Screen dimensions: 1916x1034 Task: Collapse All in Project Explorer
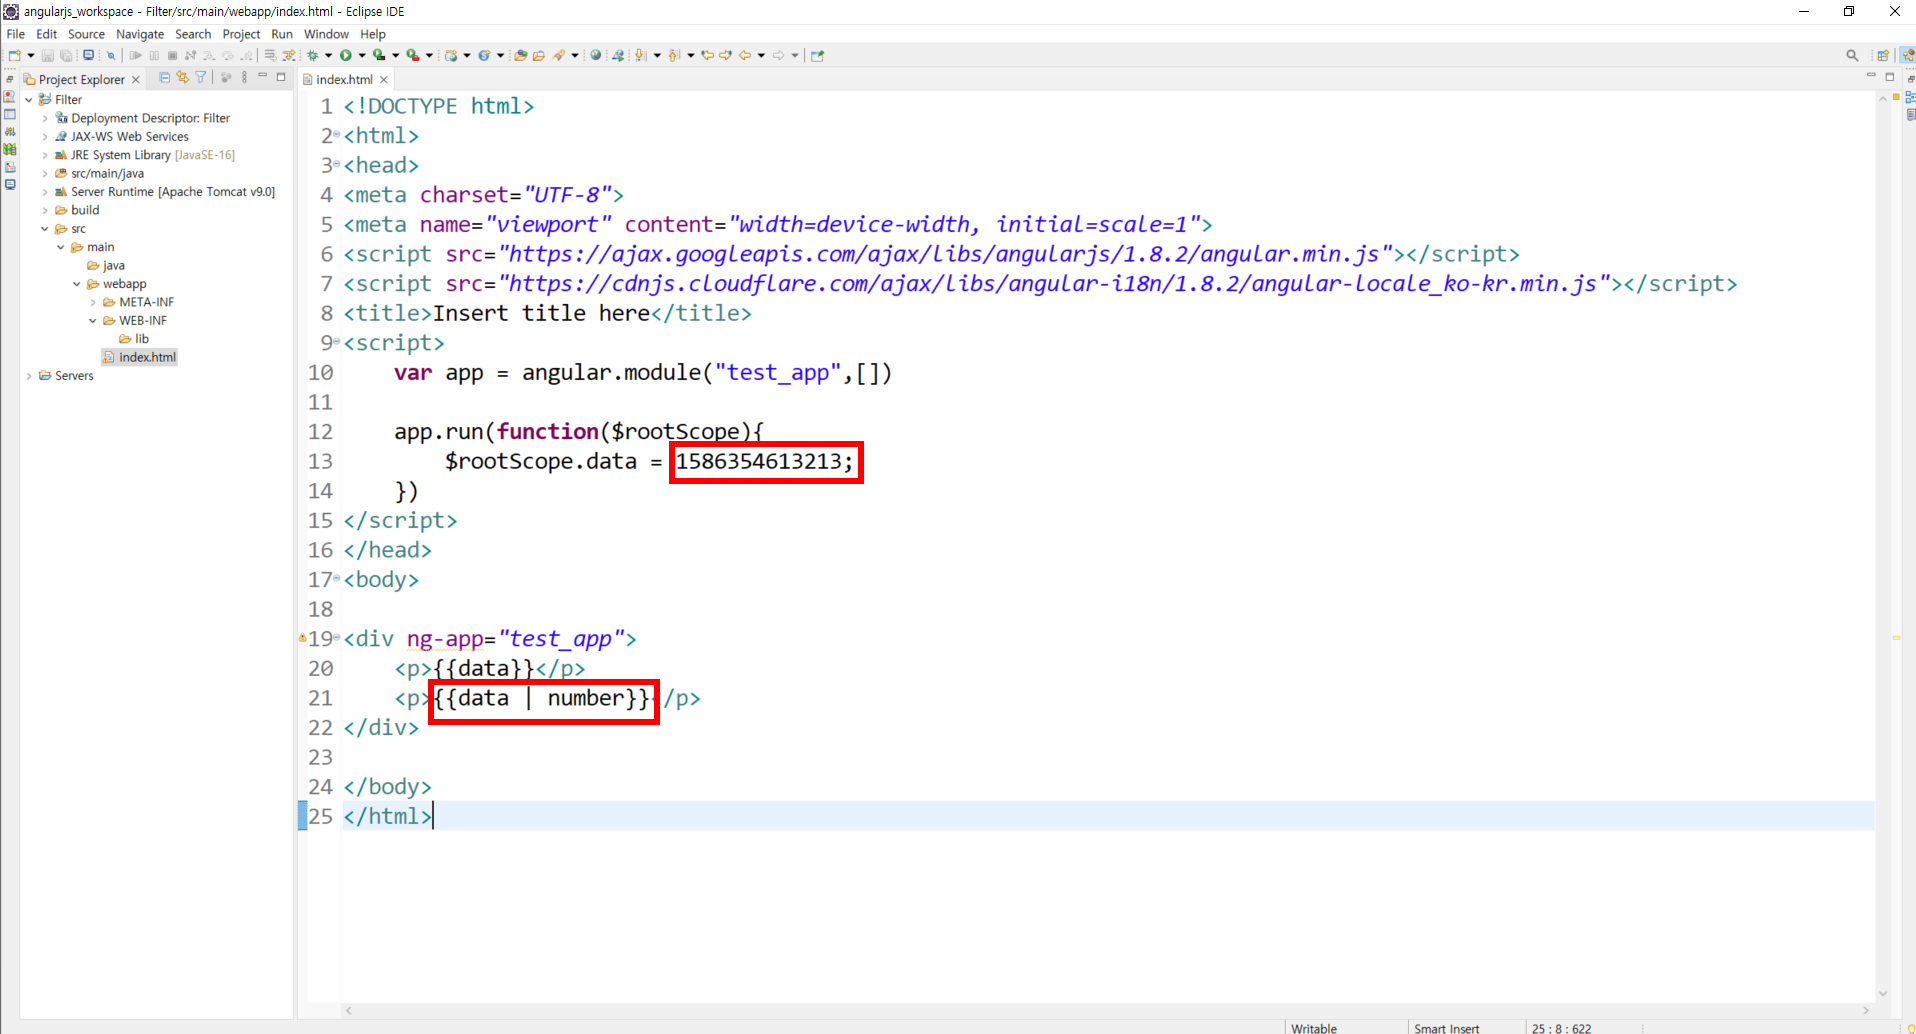click(x=165, y=77)
